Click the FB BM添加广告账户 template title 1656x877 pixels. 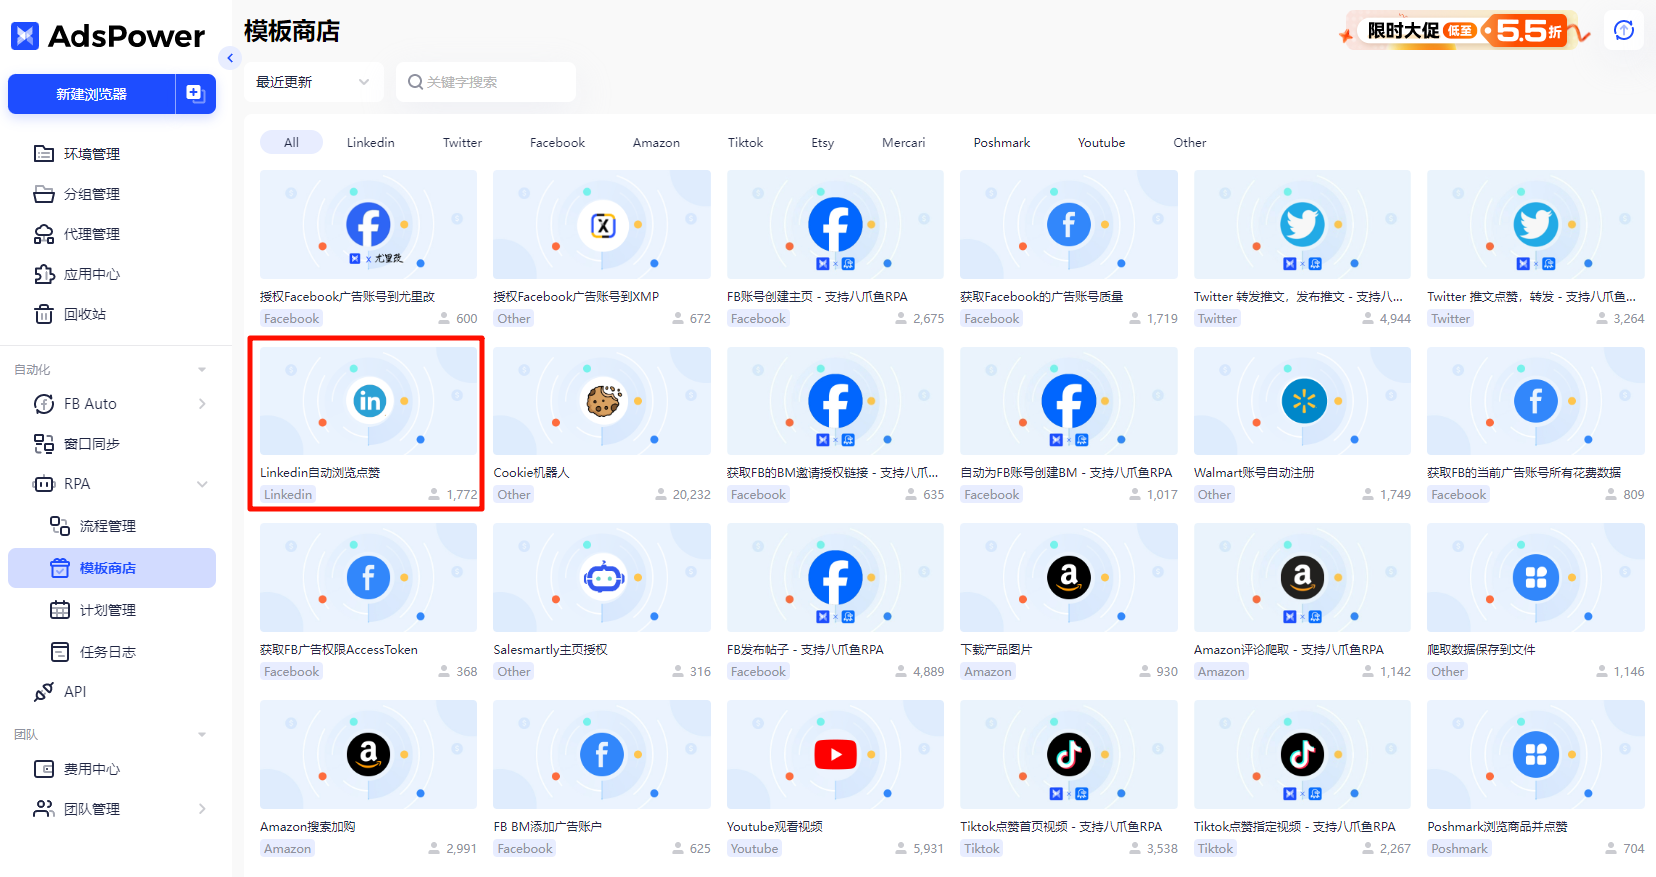(x=547, y=827)
